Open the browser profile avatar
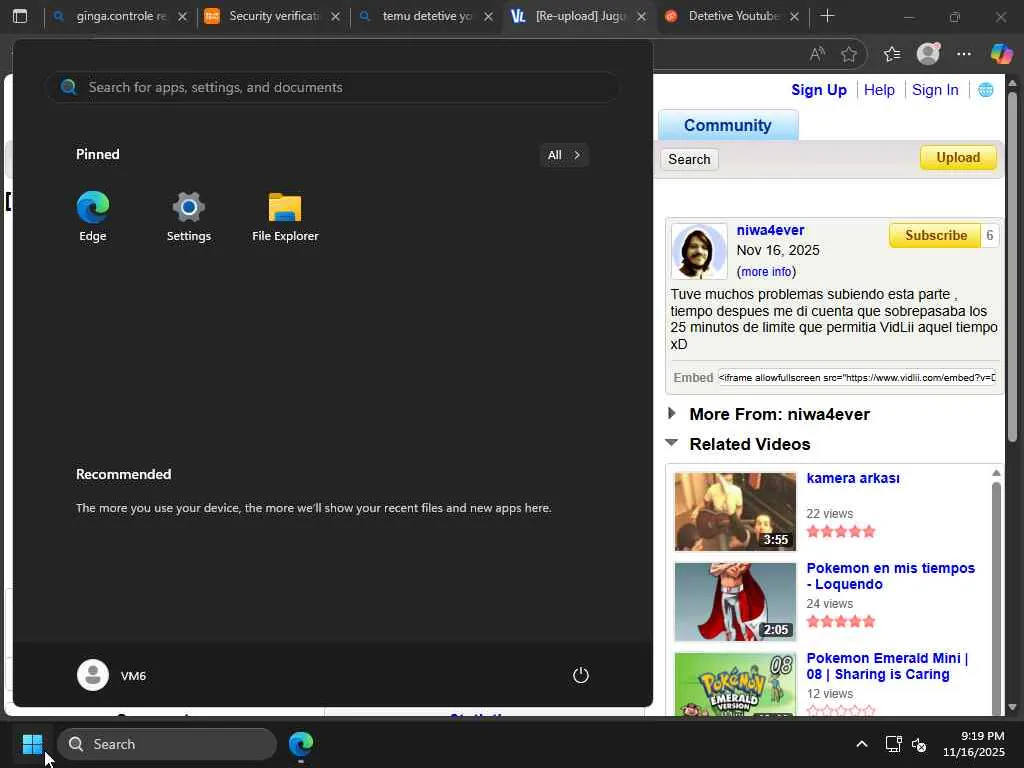Viewport: 1024px width, 768px height. coord(928,54)
